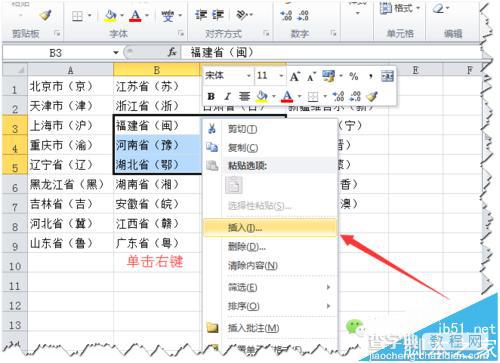500x363 pixels.
Task: Click the phonetic guide 文 icon
Action: point(168,15)
